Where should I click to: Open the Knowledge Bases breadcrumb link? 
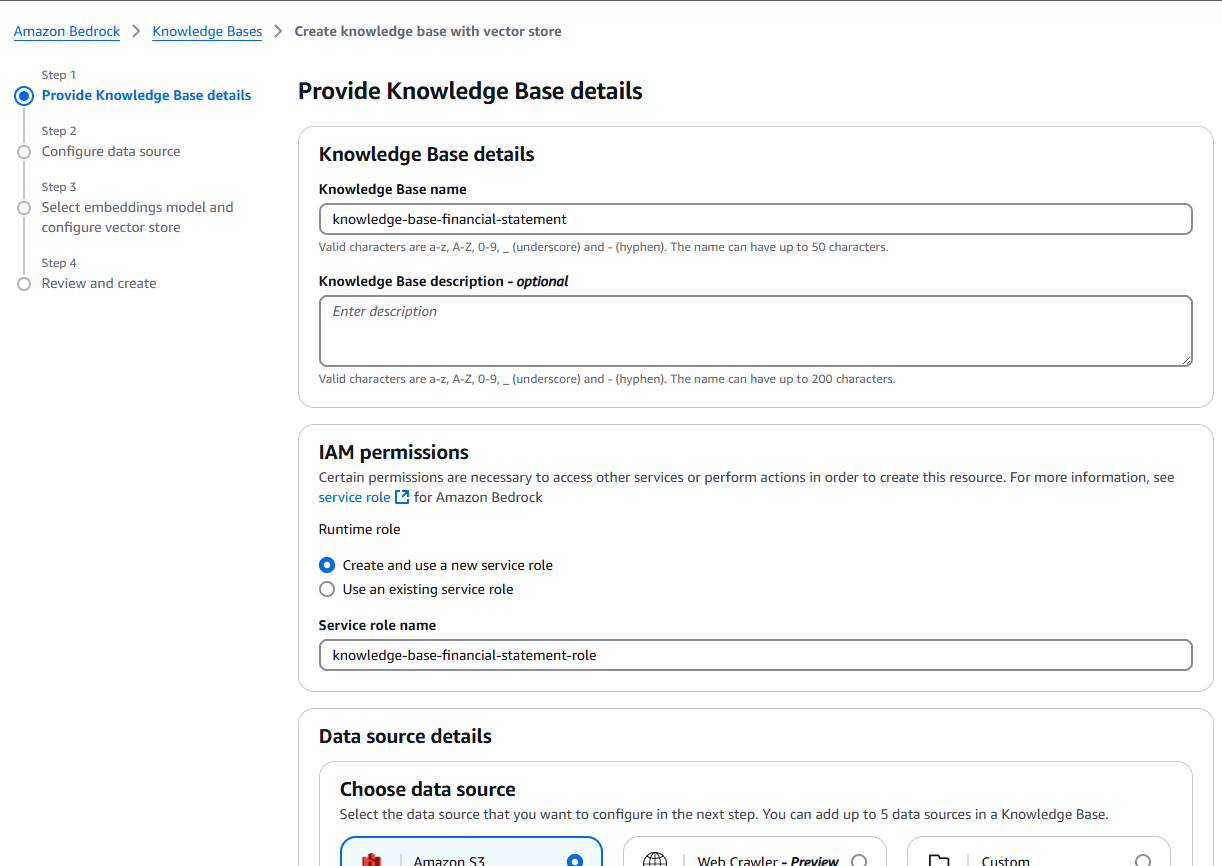coord(207,31)
